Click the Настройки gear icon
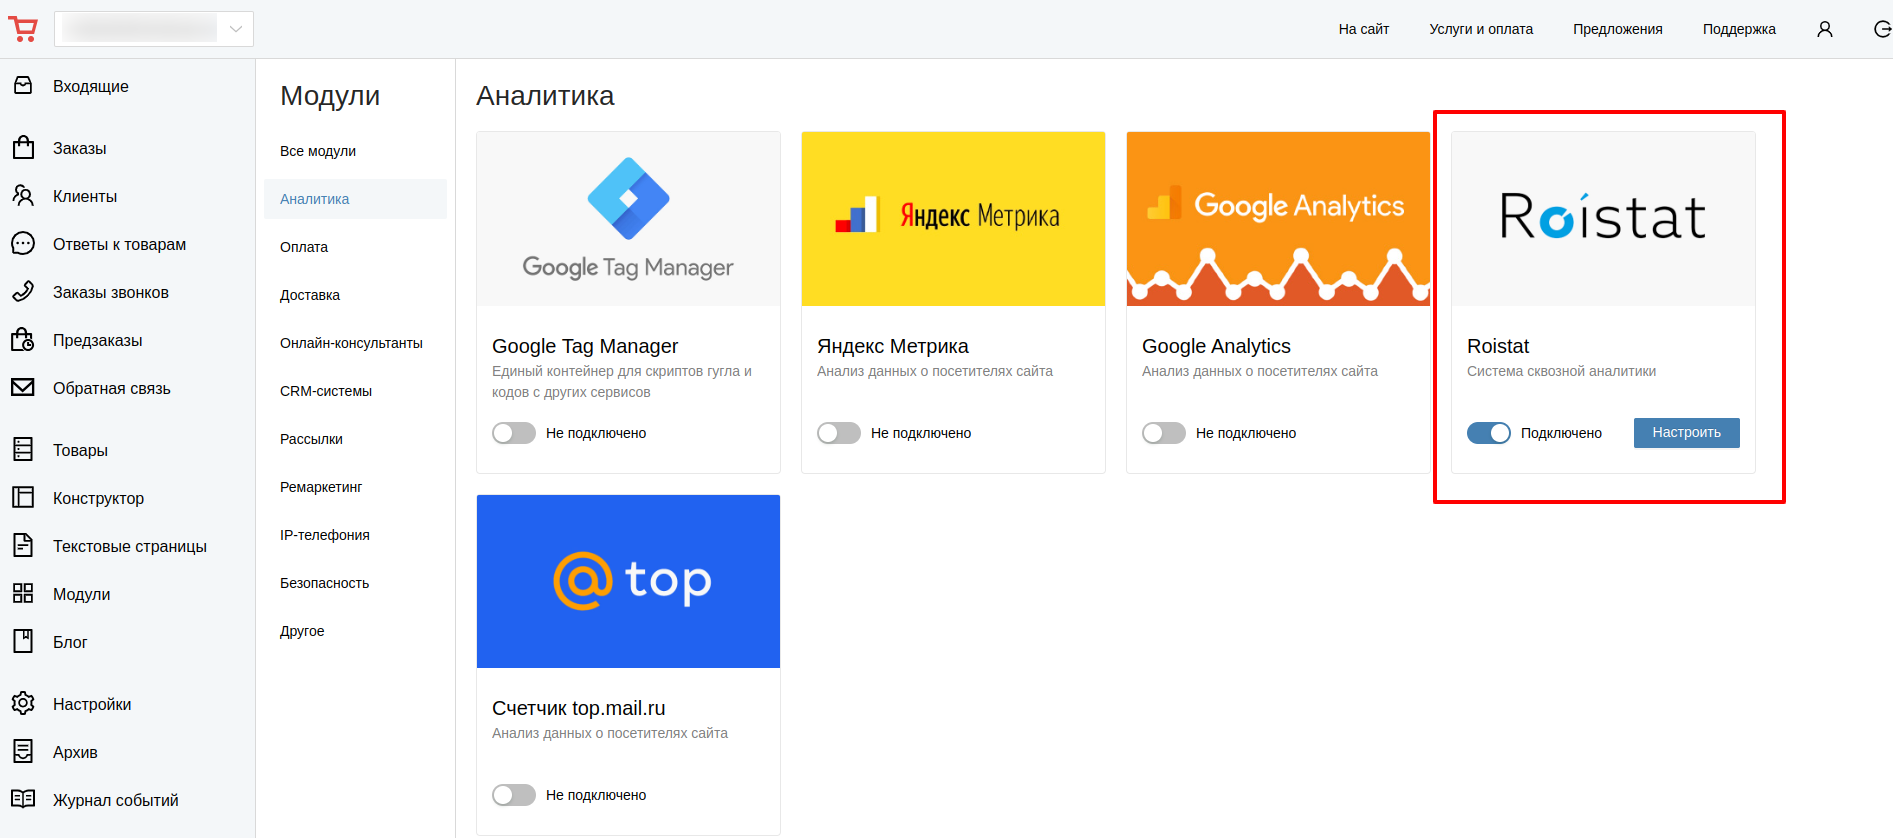Viewport: 1893px width, 838px height. point(23,704)
